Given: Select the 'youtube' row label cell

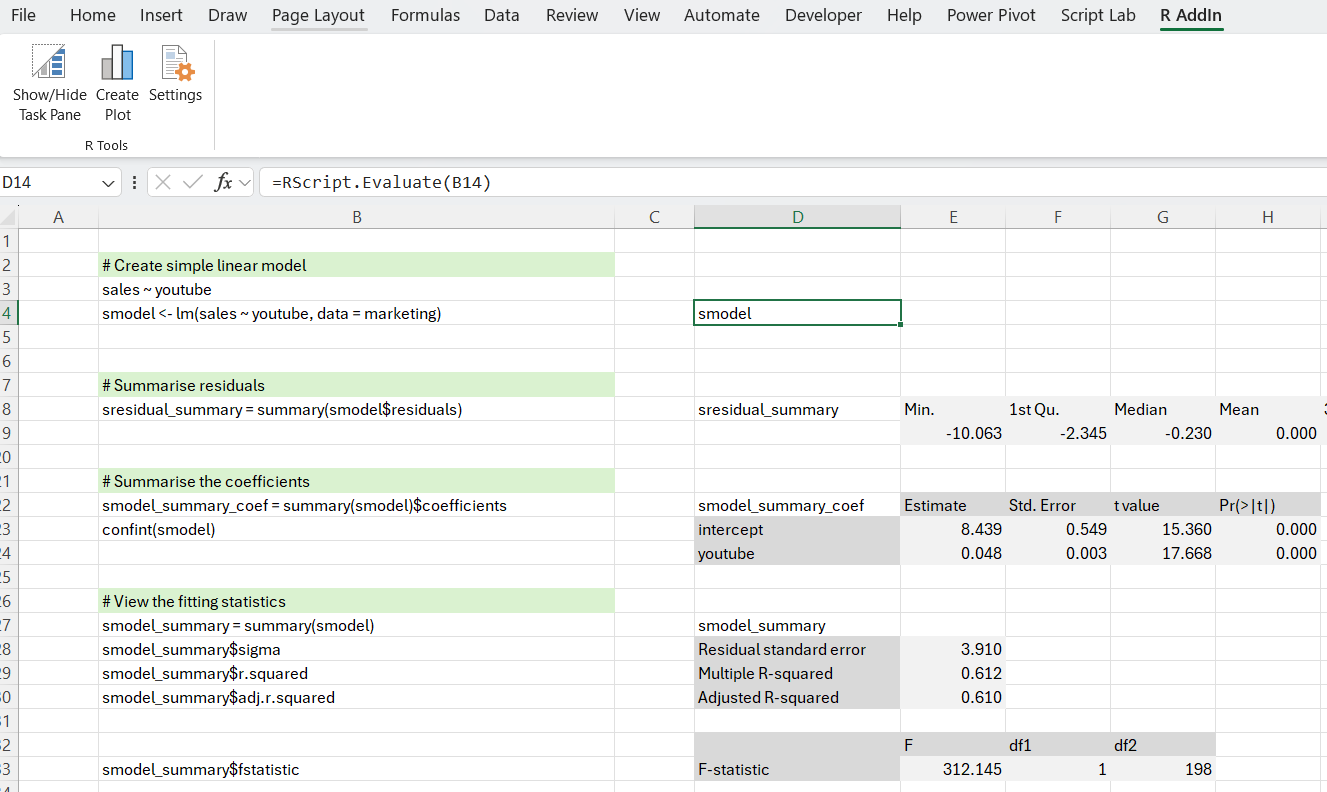Looking at the screenshot, I should 797,553.
